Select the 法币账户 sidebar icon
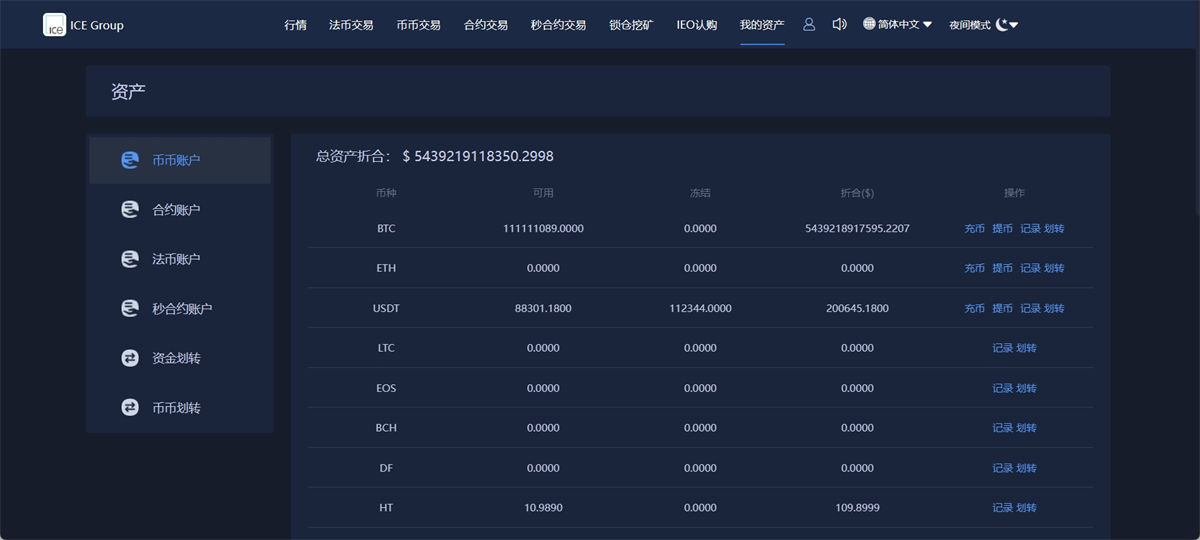Viewport: 1200px width, 540px height. coord(130,259)
